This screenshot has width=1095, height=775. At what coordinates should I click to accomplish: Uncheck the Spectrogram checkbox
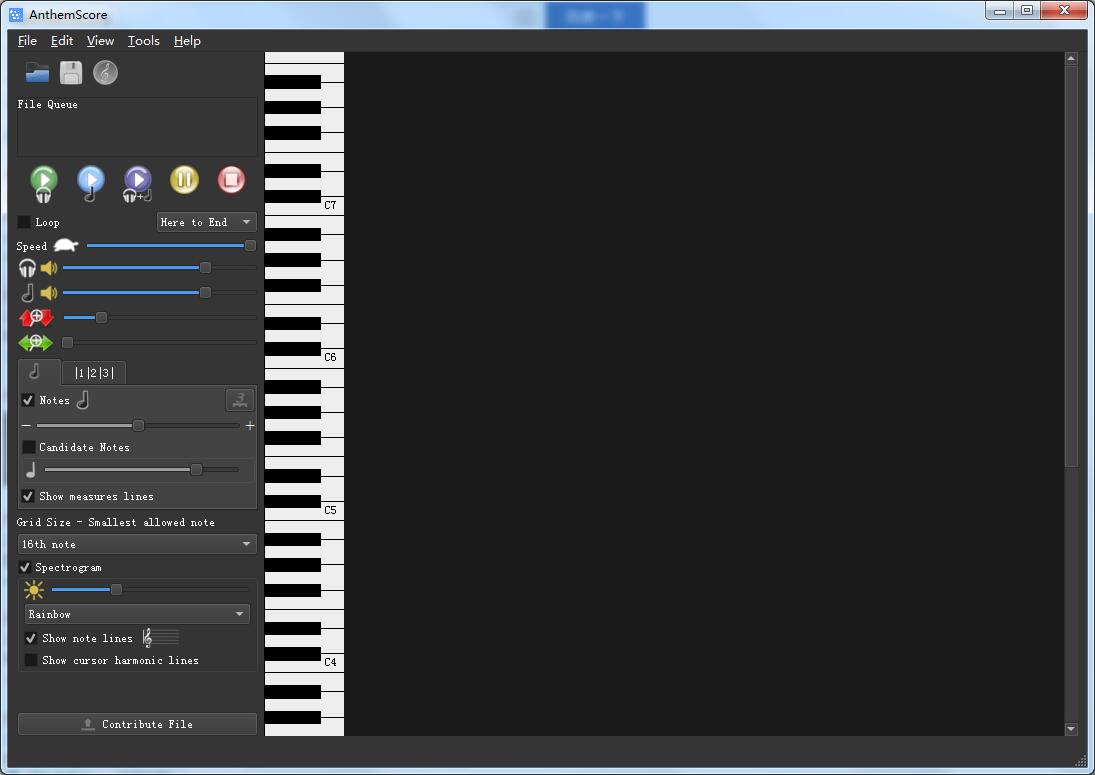point(24,567)
